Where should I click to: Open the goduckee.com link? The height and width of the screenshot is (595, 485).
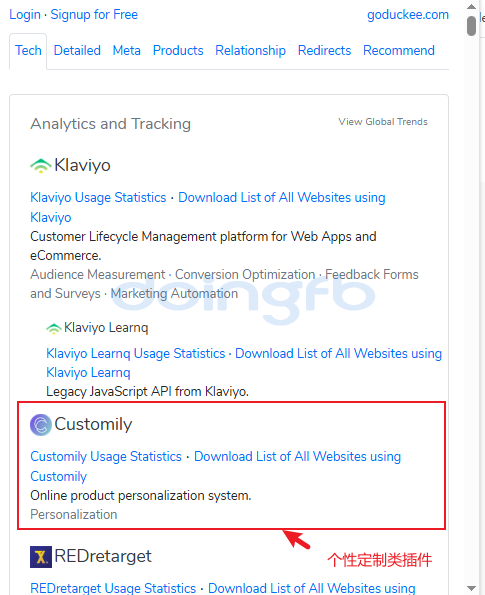click(x=408, y=14)
